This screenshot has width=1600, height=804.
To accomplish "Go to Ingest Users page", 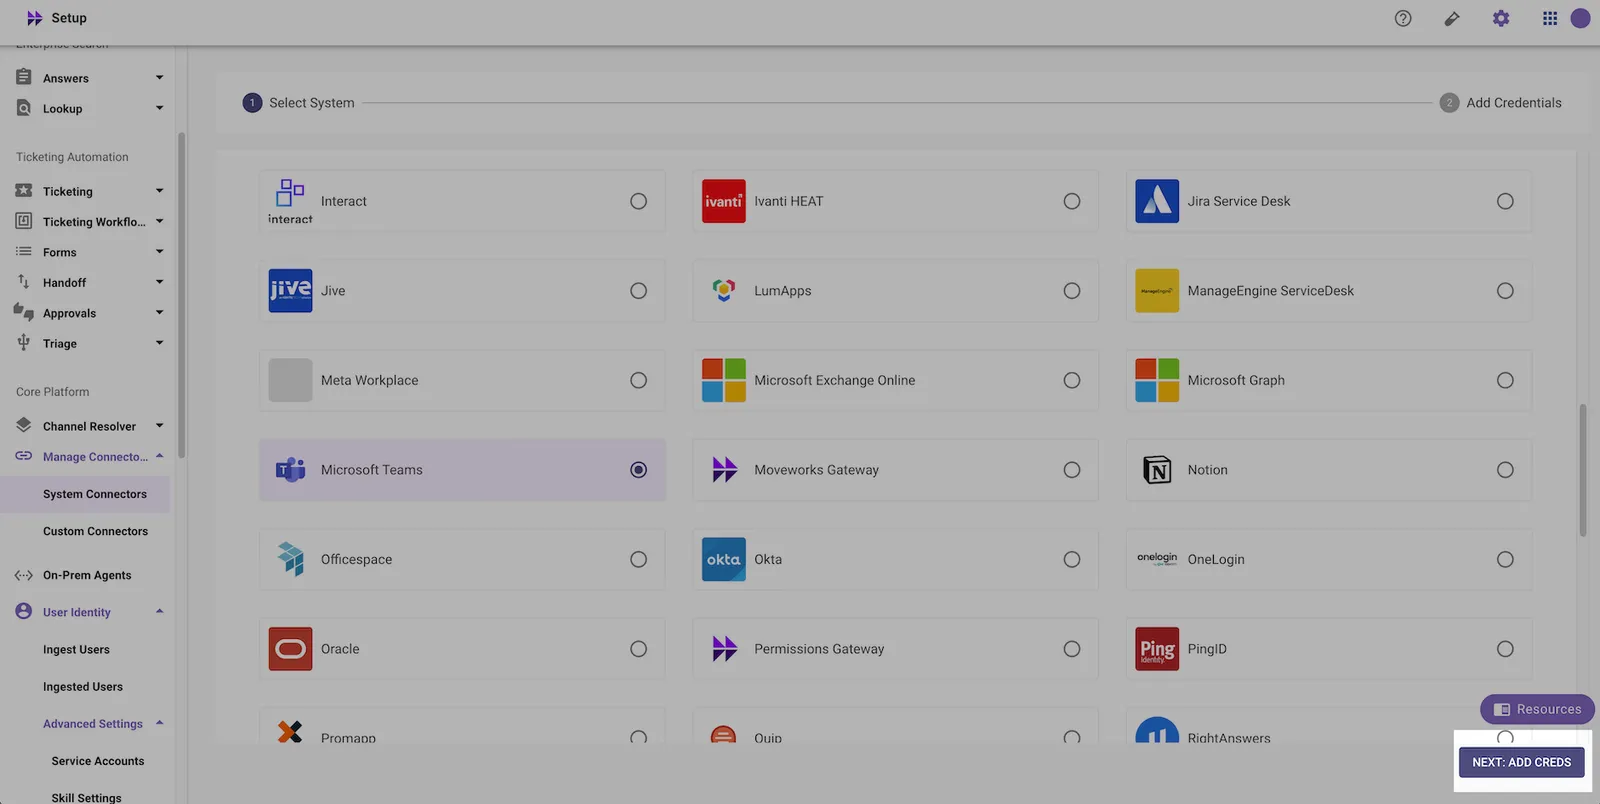I will [76, 649].
